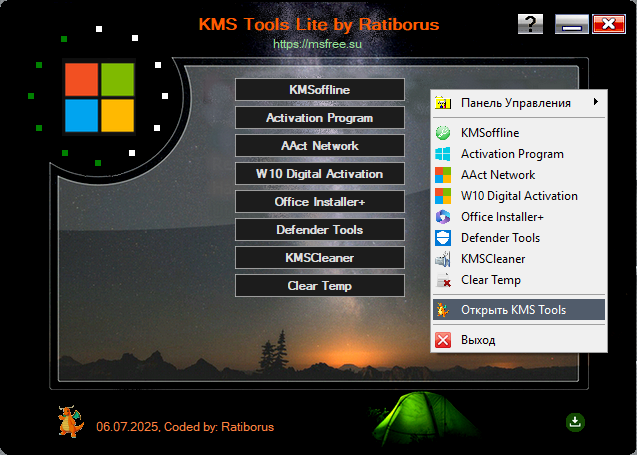Click shield icon beside Defender Tools entry

pos(443,238)
